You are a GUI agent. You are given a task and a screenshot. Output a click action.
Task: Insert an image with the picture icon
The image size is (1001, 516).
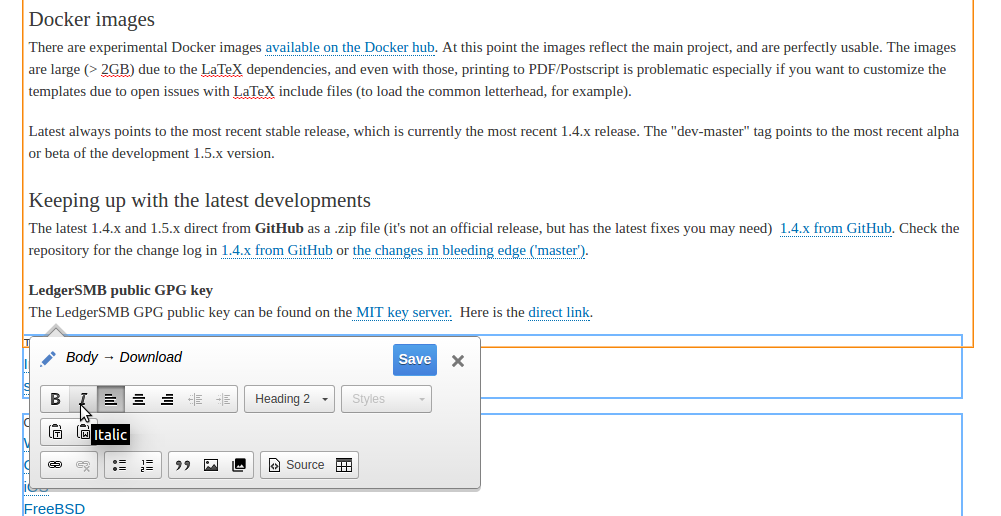click(211, 465)
